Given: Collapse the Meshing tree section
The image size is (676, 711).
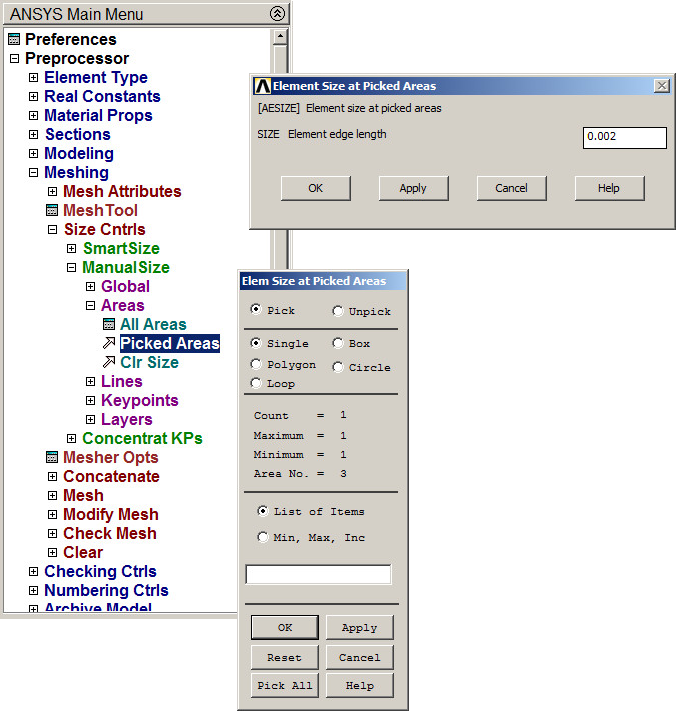Looking at the screenshot, I should point(34,173).
